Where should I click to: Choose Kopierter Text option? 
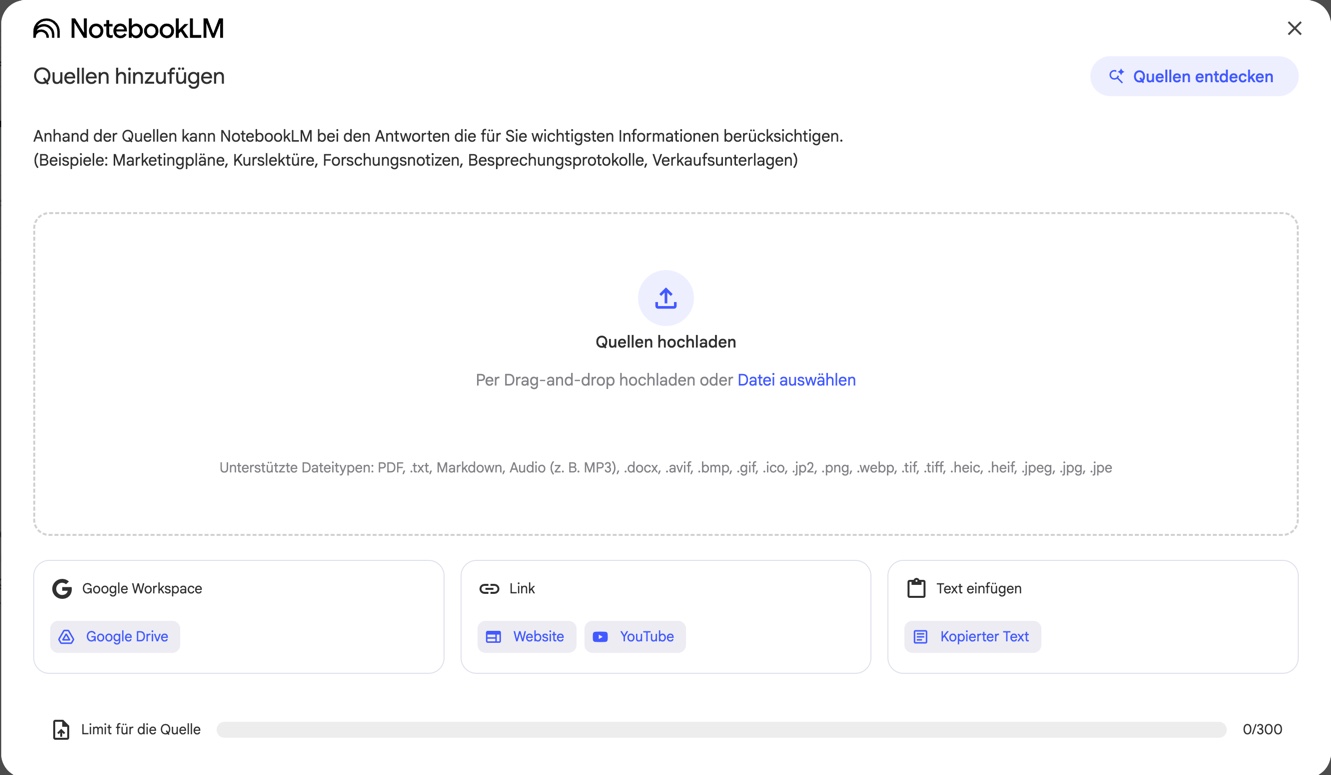tap(972, 637)
